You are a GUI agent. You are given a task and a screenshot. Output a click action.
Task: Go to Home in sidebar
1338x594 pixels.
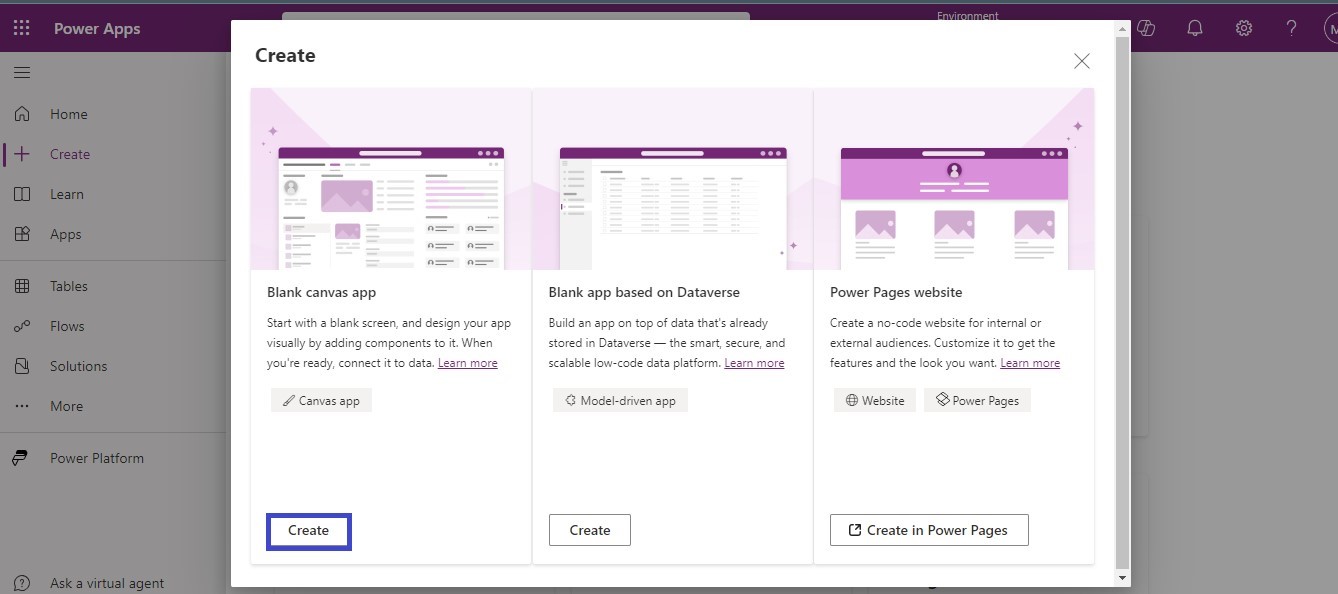68,114
